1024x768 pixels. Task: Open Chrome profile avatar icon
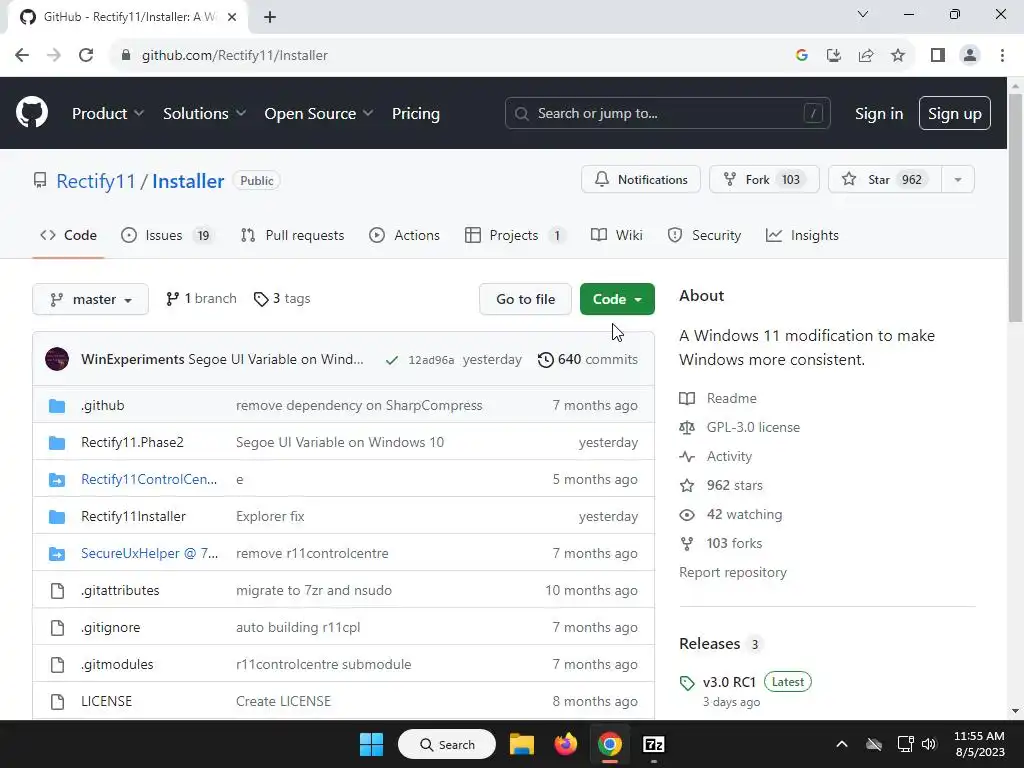(970, 55)
